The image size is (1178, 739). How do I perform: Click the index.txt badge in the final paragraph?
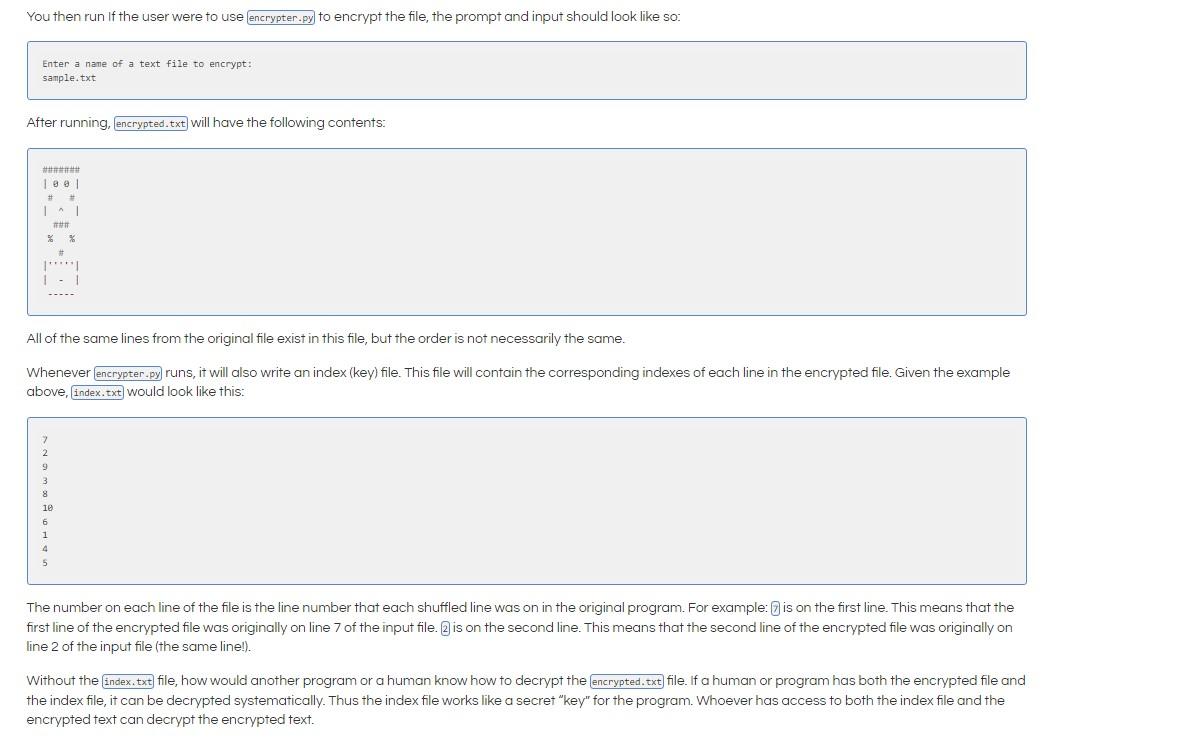(x=127, y=681)
